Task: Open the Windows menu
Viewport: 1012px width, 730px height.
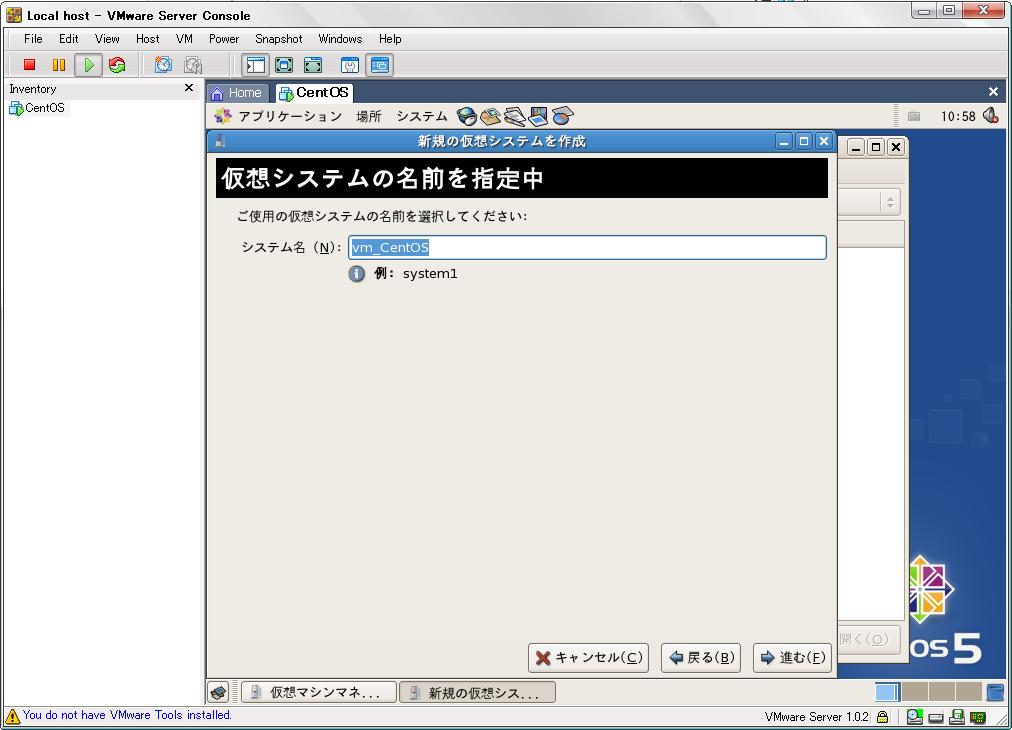Action: (x=340, y=39)
